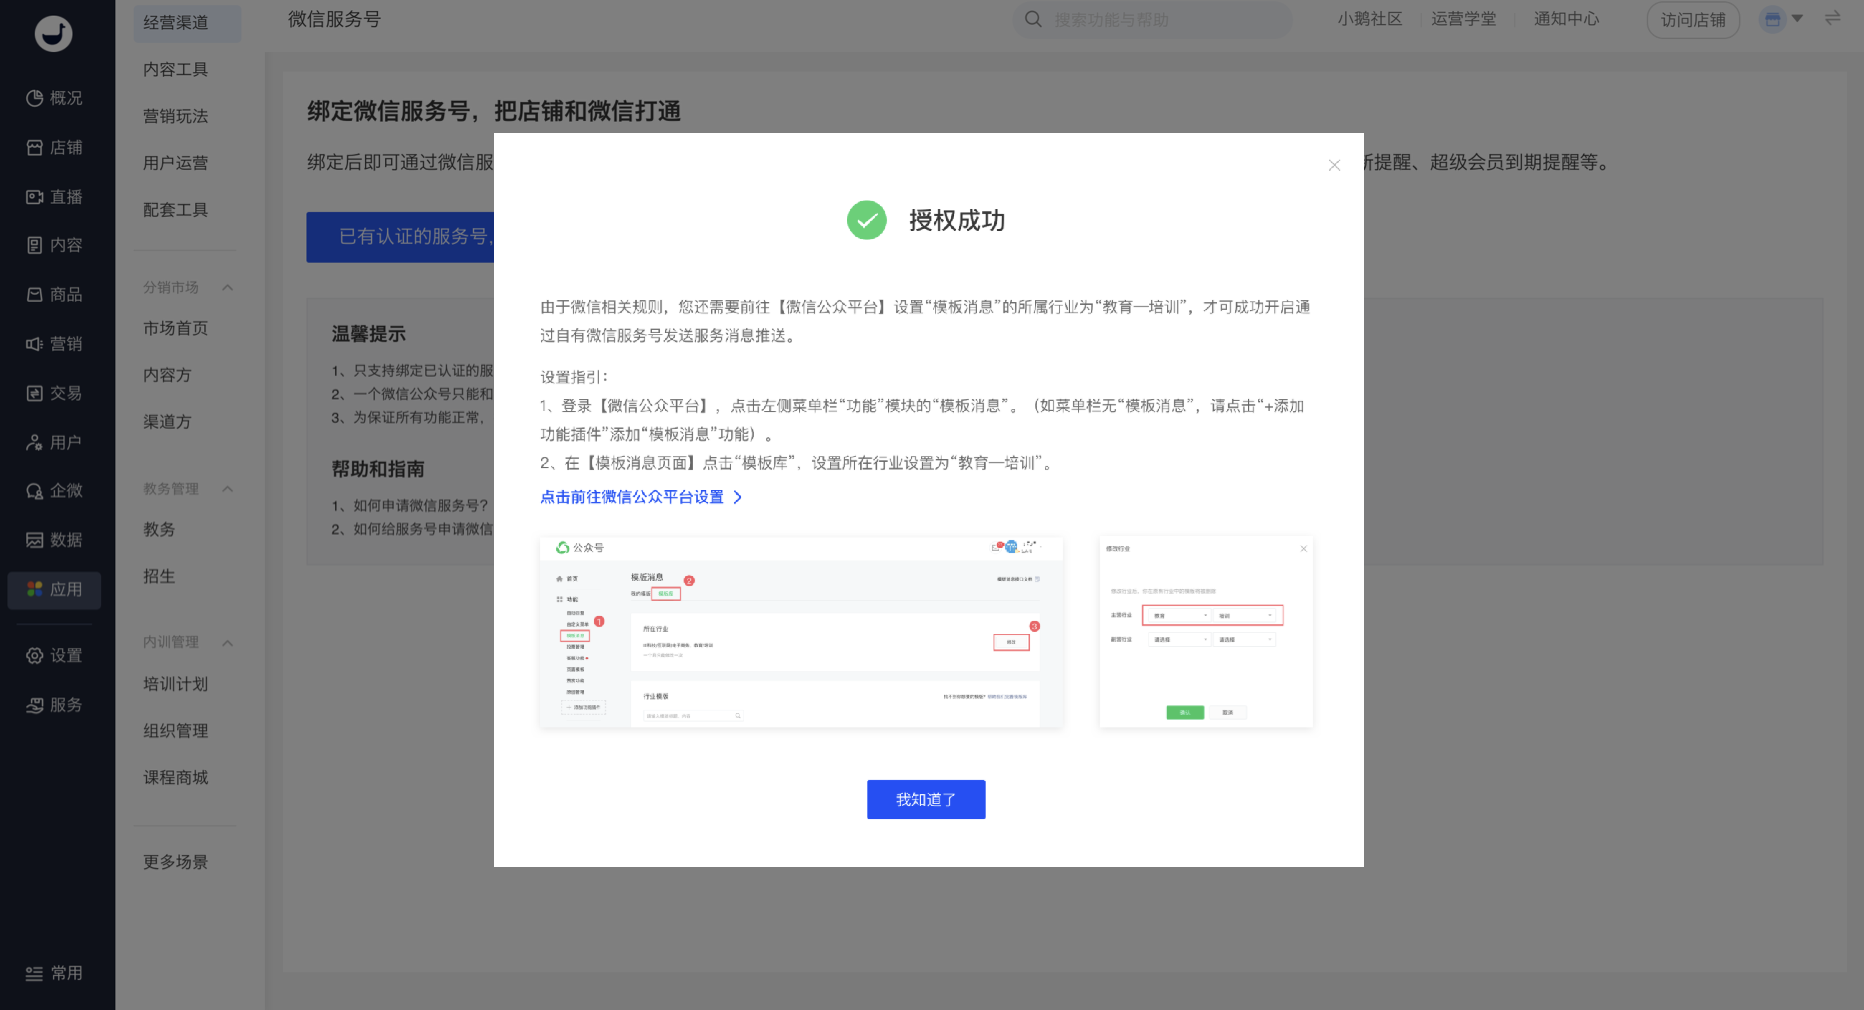Select 用户运营 menu item
The width and height of the screenshot is (1864, 1010).
point(176,163)
